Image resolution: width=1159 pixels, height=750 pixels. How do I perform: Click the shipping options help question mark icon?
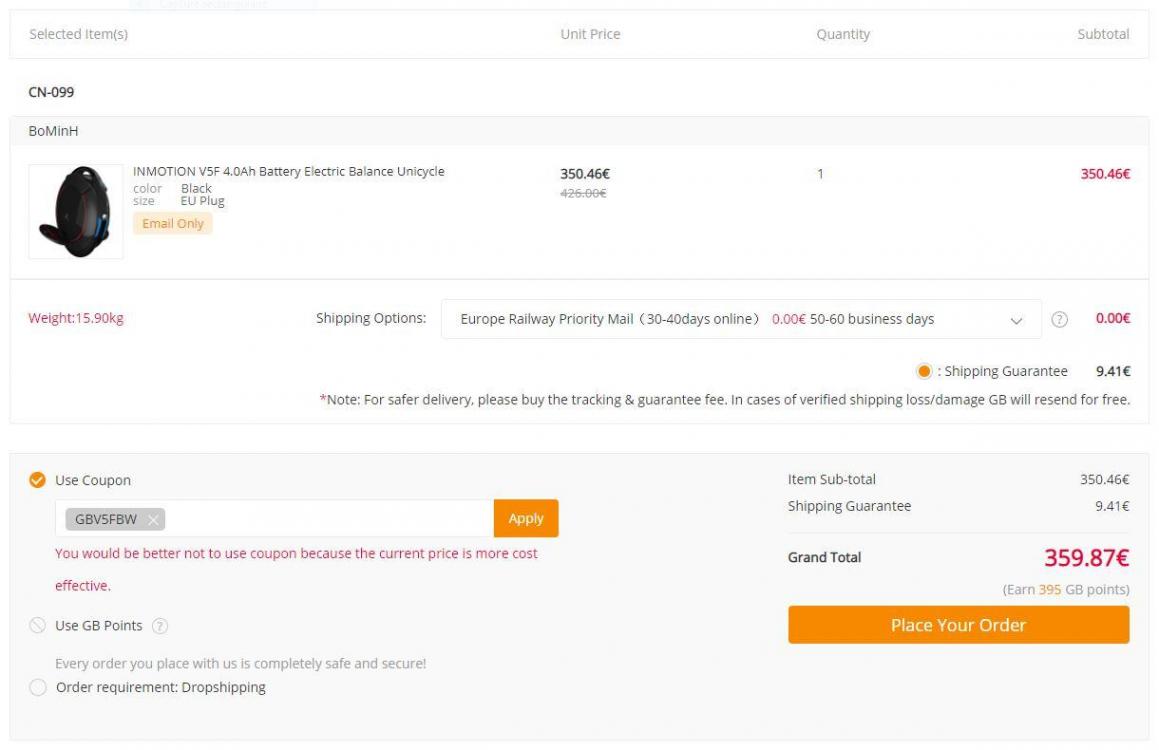1059,319
